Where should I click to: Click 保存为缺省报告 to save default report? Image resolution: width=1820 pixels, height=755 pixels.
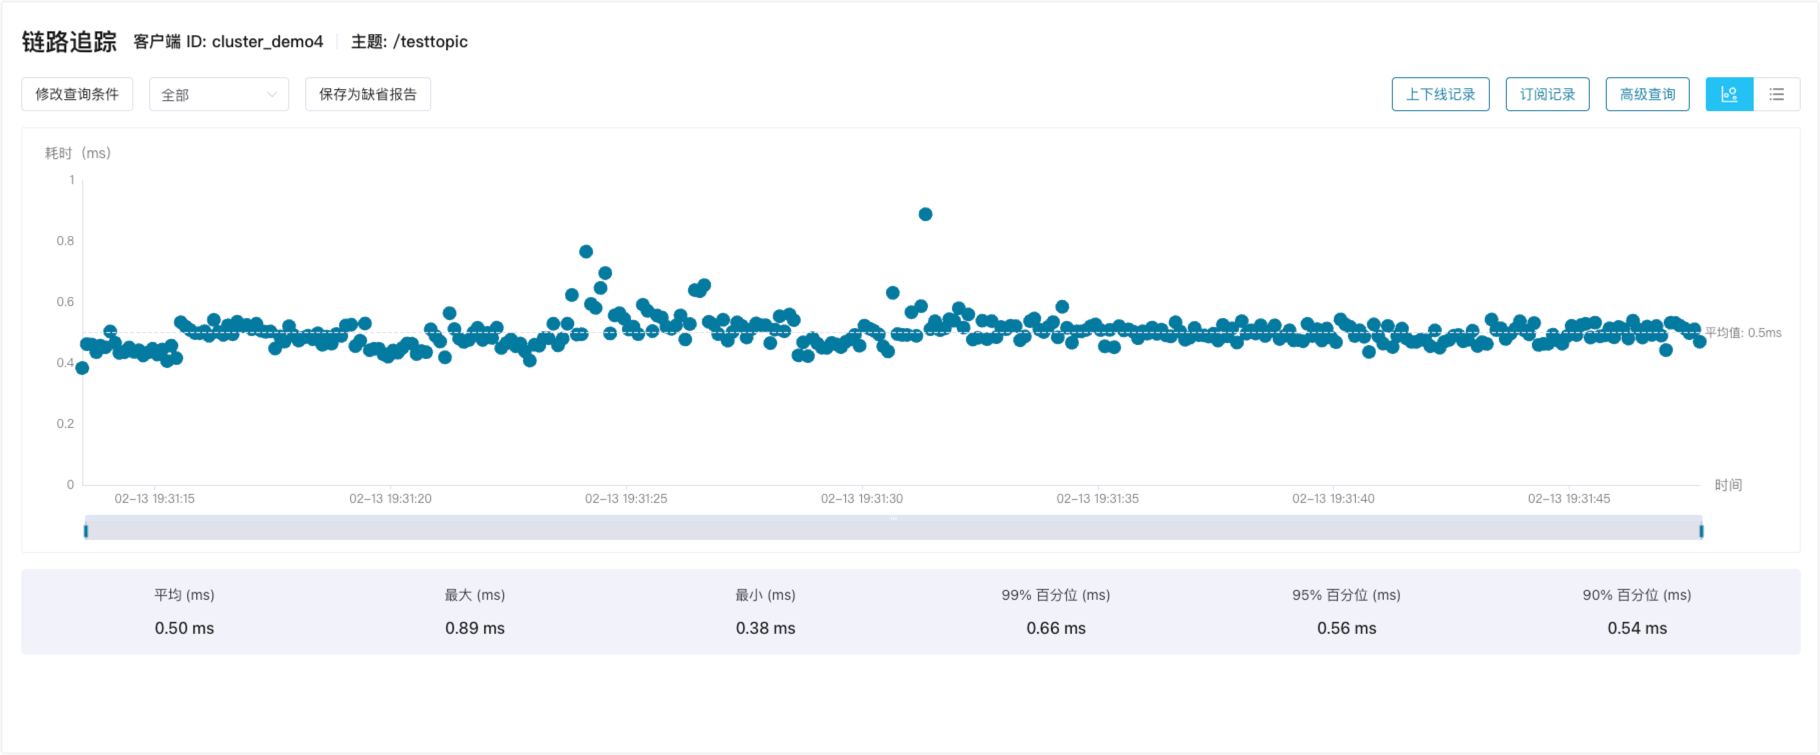coord(368,94)
